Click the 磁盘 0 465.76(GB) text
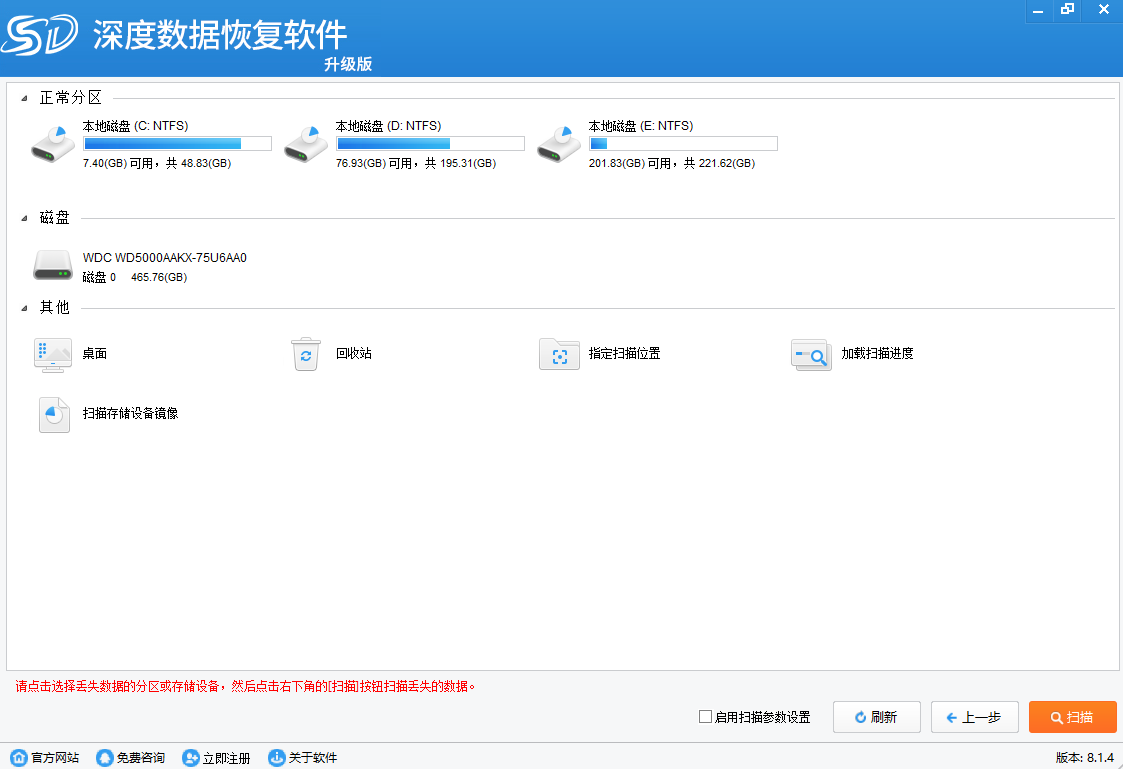The width and height of the screenshot is (1123, 769). [135, 277]
